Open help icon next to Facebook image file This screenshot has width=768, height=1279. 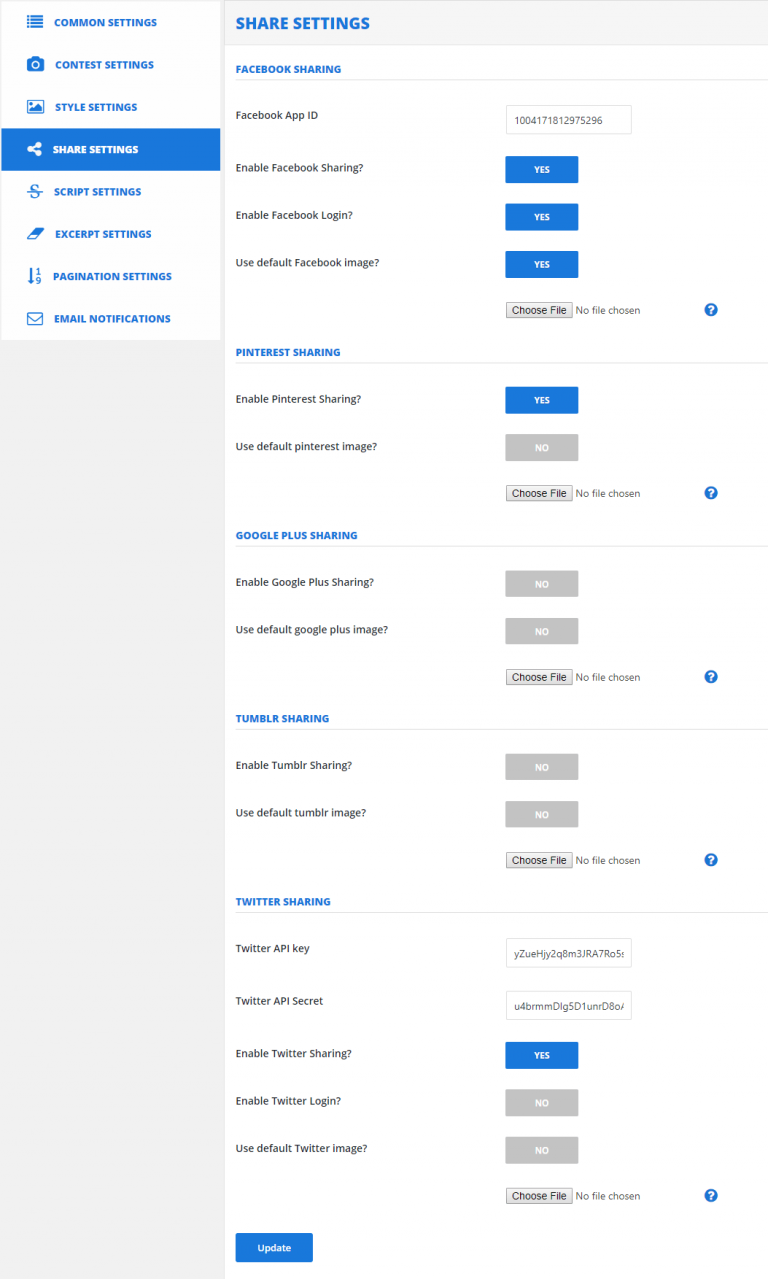[x=711, y=310]
